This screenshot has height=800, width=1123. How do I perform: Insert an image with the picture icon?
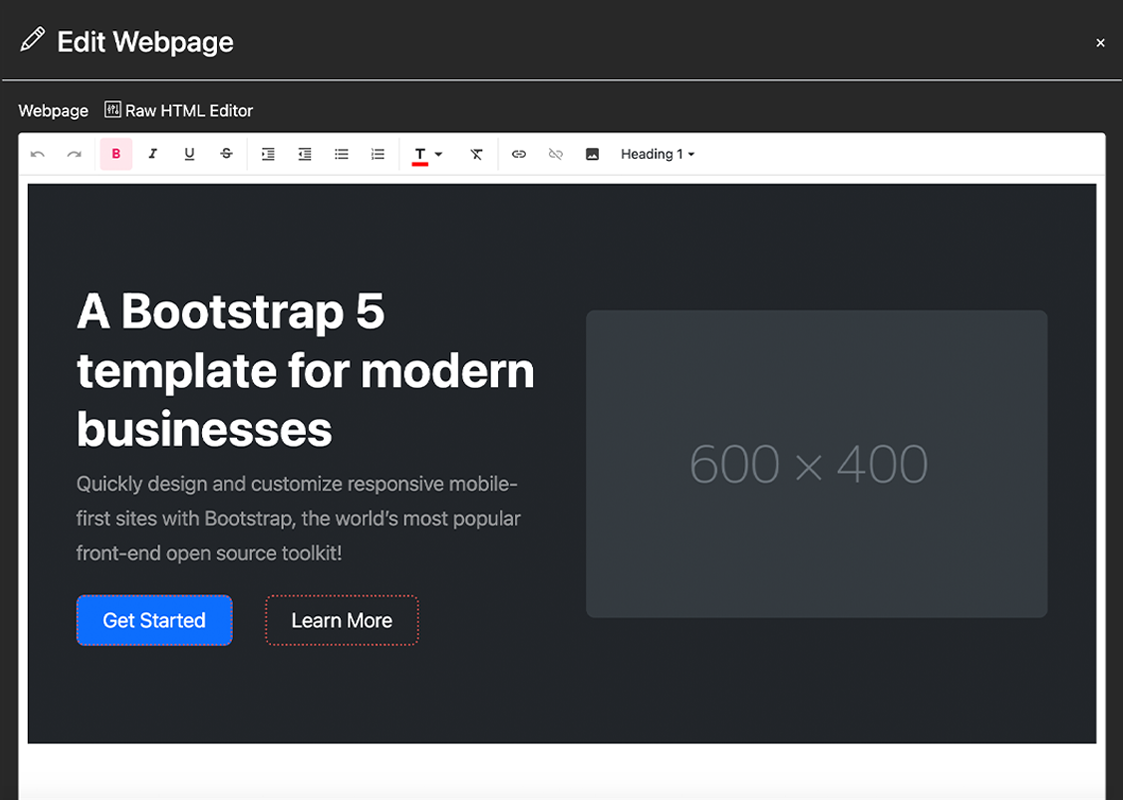click(592, 154)
